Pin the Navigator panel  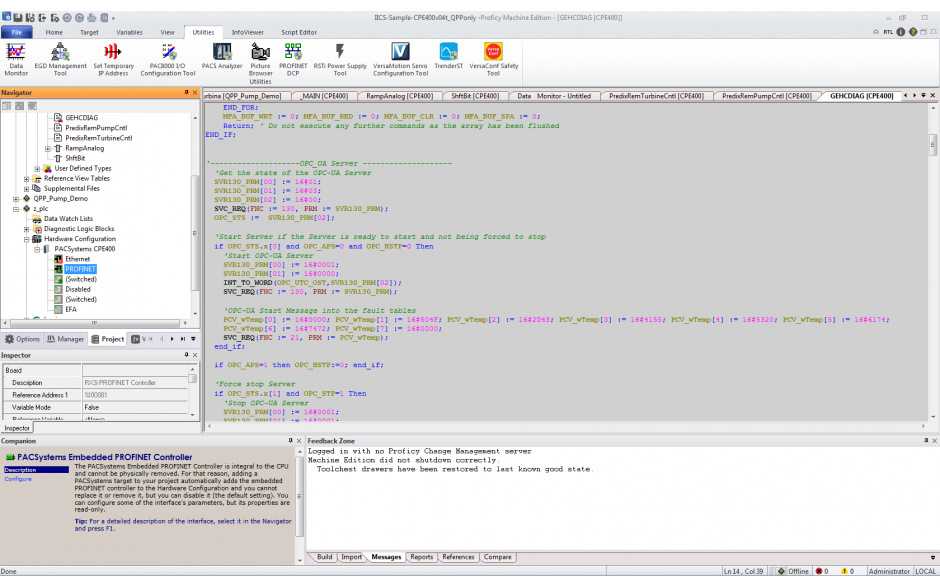point(186,92)
